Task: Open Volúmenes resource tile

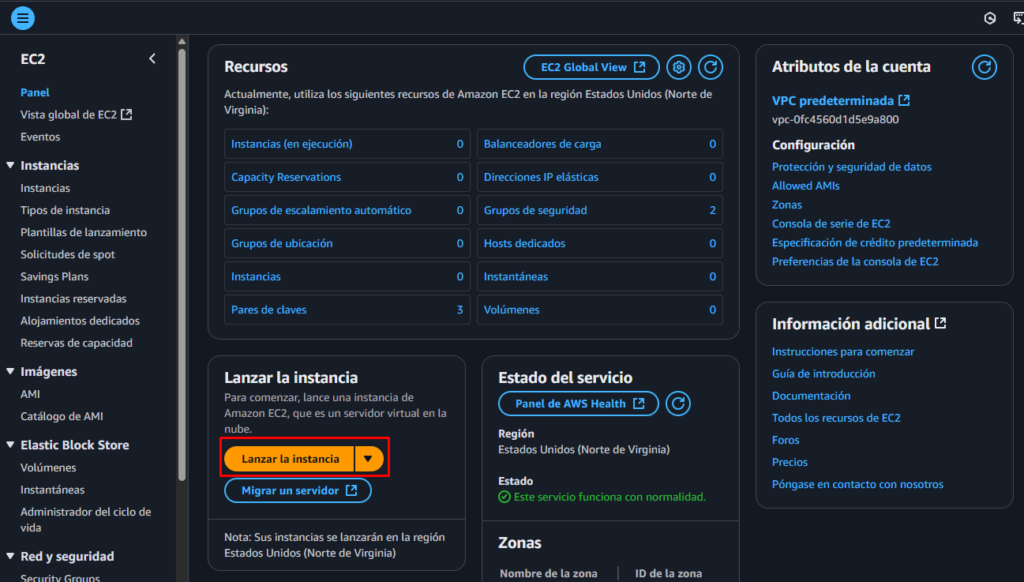Action: [600, 310]
